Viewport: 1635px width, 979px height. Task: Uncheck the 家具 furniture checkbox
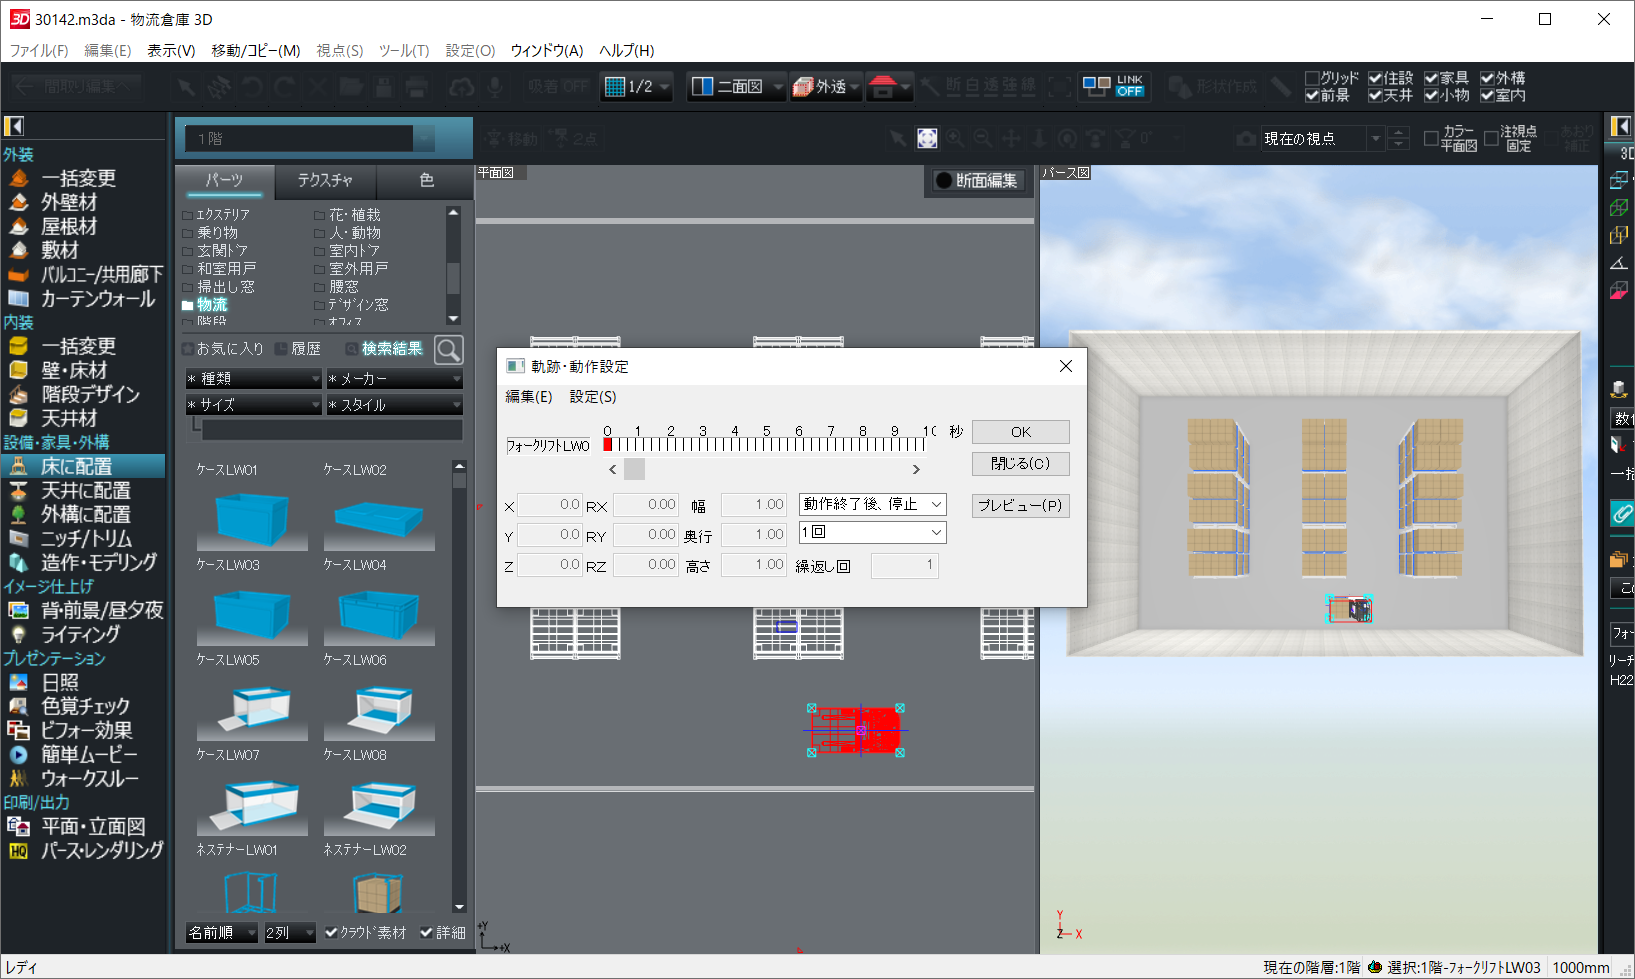point(1431,78)
